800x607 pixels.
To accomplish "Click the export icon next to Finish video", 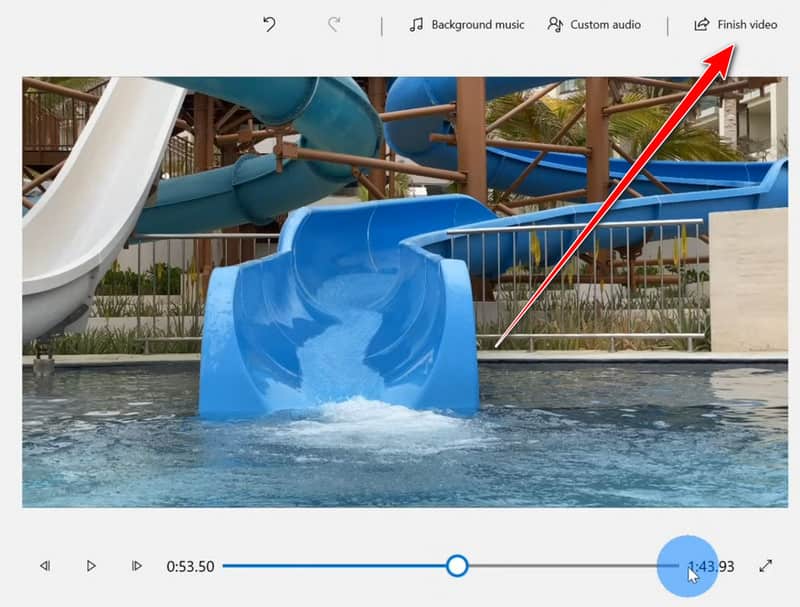I will [x=700, y=24].
